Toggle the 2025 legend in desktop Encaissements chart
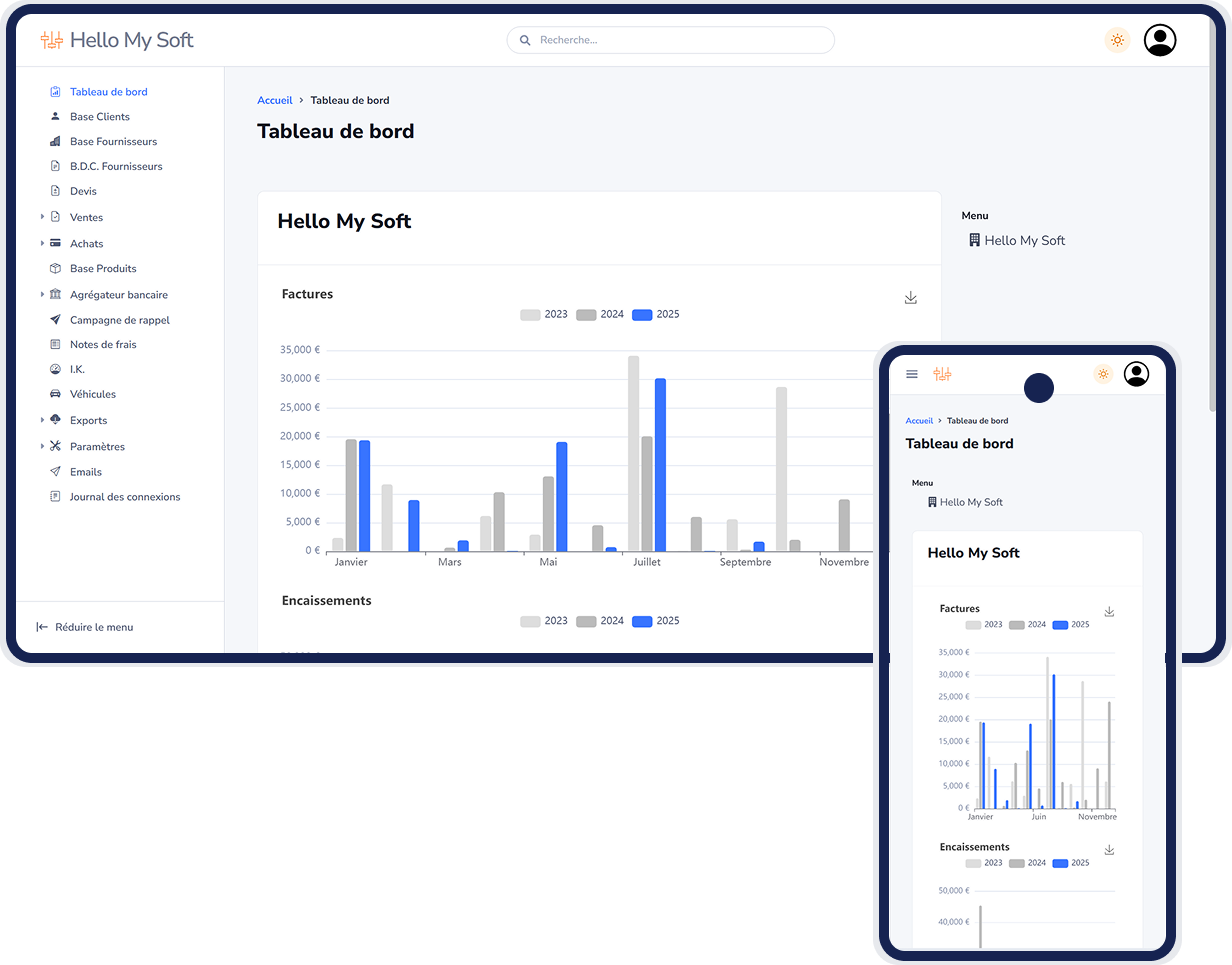1232x965 pixels. click(x=656, y=621)
